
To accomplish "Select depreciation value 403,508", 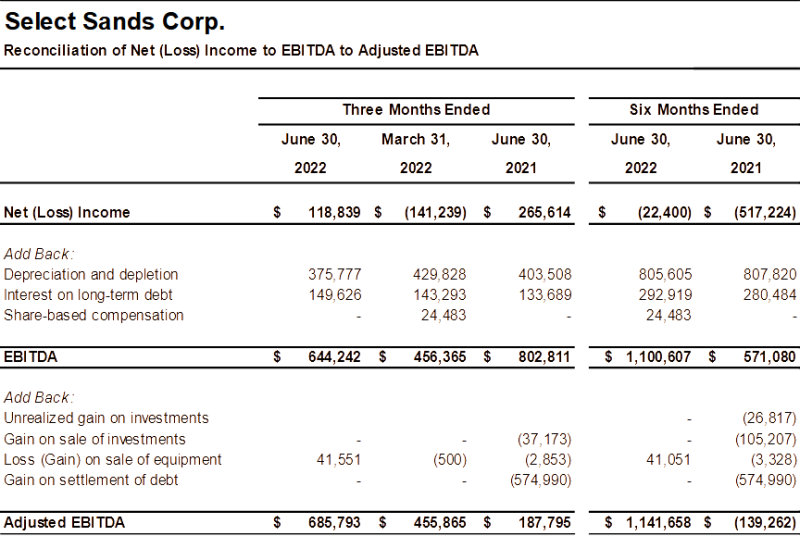I will point(545,274).
